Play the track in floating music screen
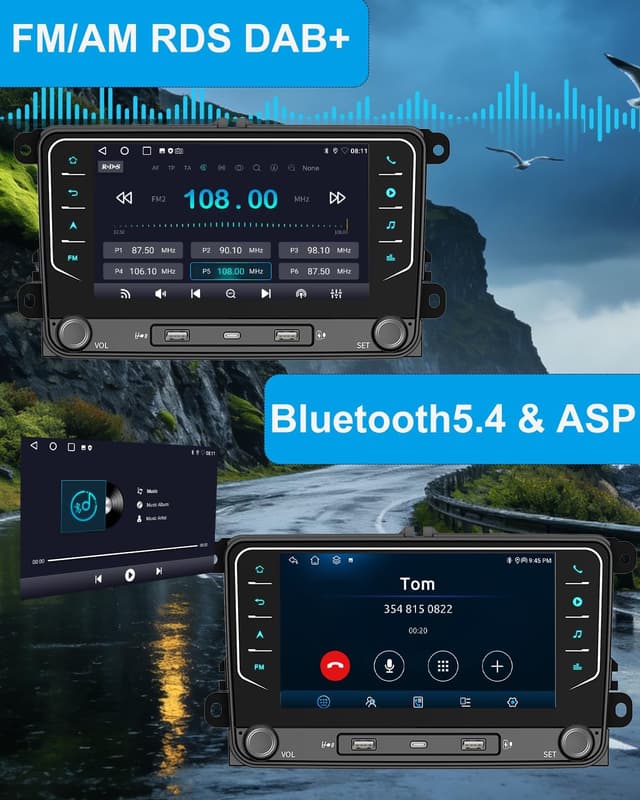Viewport: 640px width, 800px height. (130, 575)
